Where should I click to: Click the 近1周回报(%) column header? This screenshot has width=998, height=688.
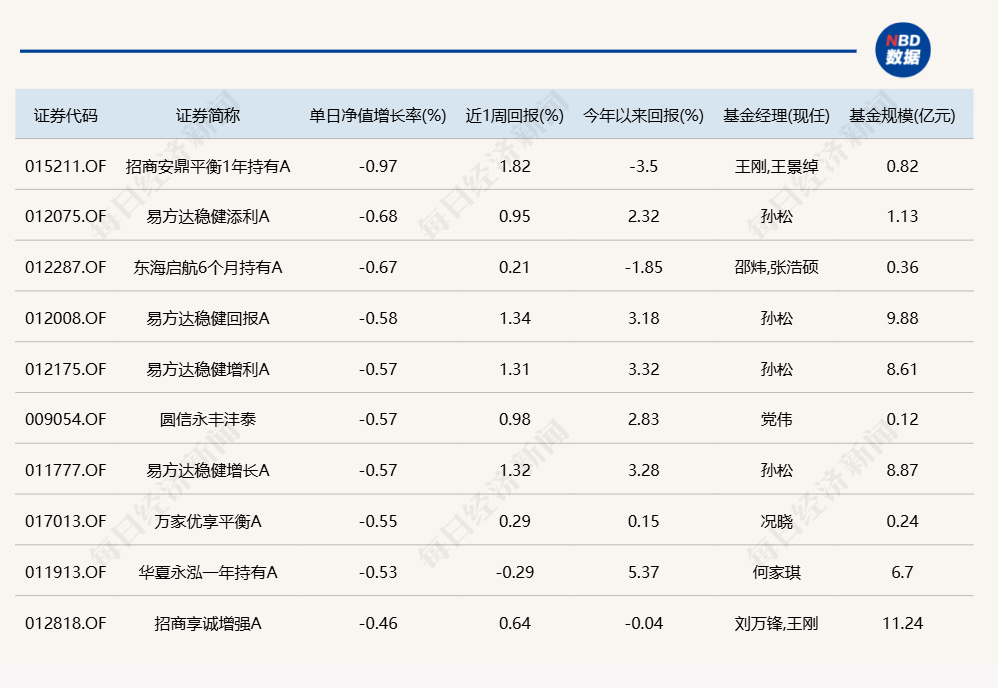515,115
